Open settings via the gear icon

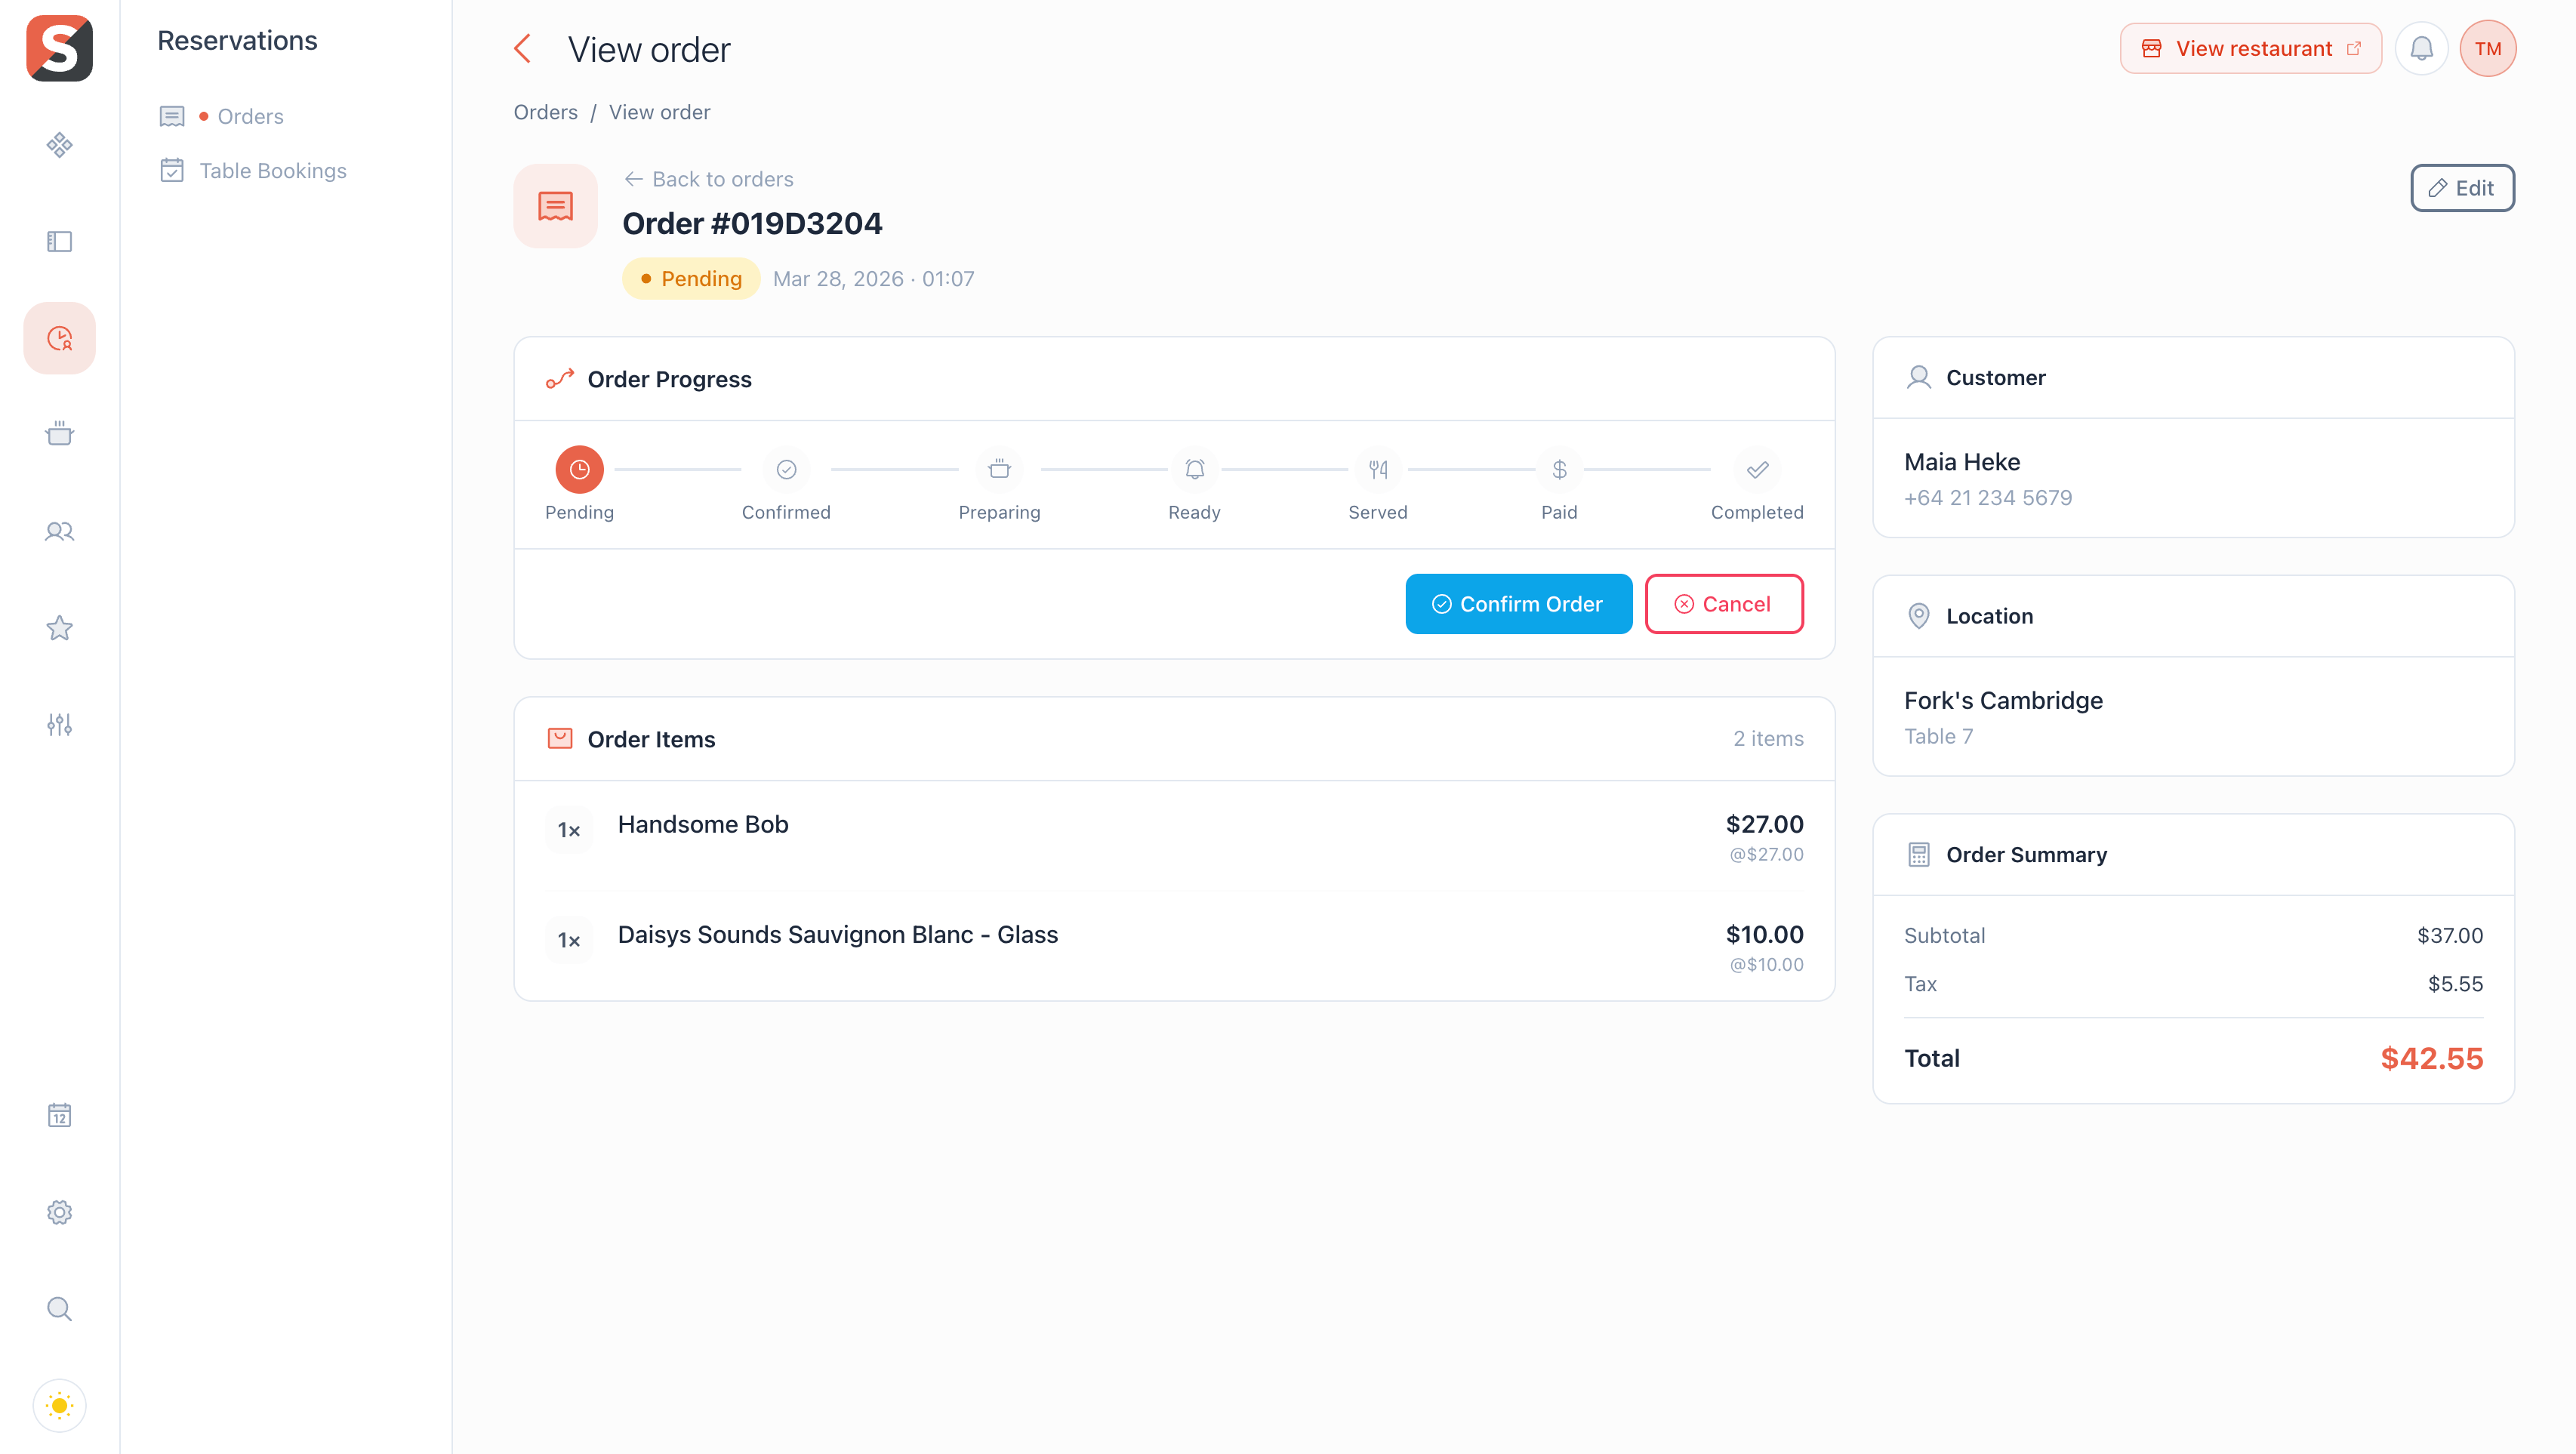[x=59, y=1212]
